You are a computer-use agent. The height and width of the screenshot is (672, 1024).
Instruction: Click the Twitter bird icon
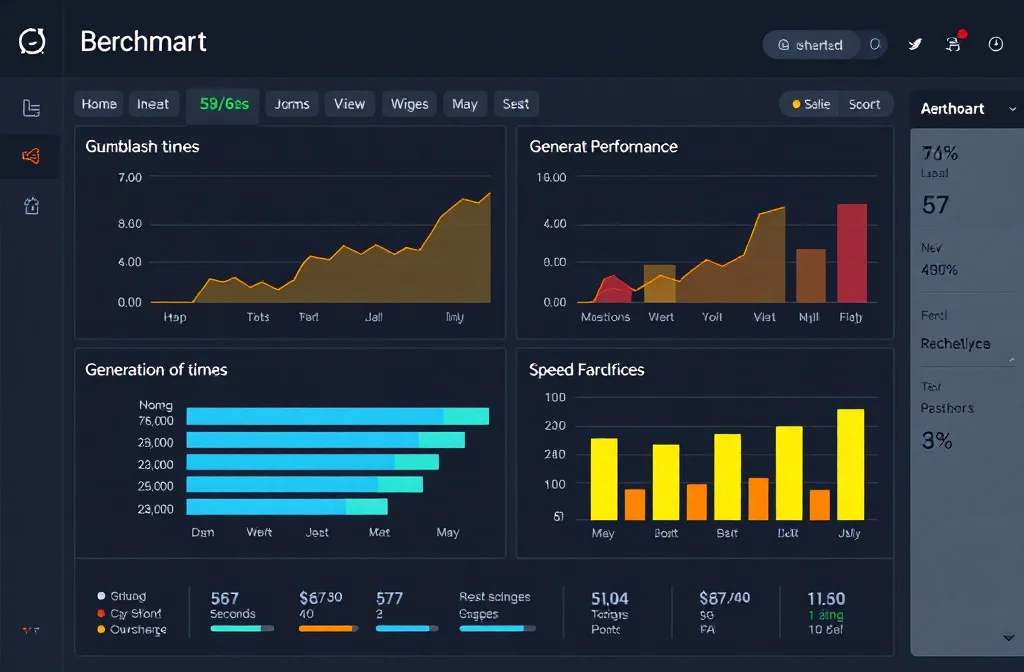point(914,44)
